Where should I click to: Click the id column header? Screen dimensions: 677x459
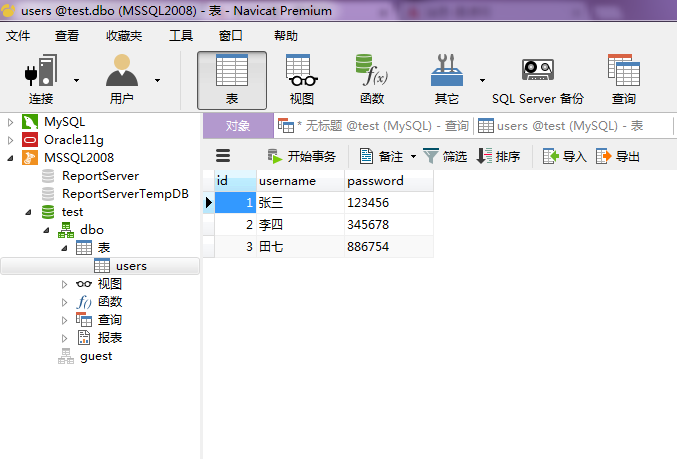click(235, 180)
